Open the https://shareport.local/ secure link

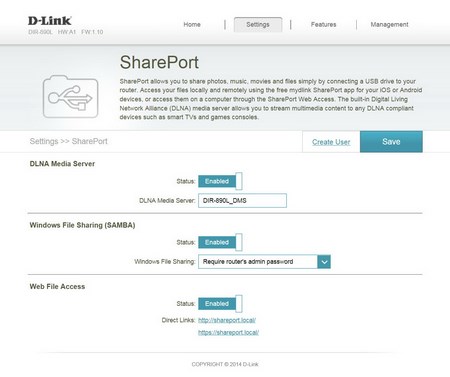(228, 332)
